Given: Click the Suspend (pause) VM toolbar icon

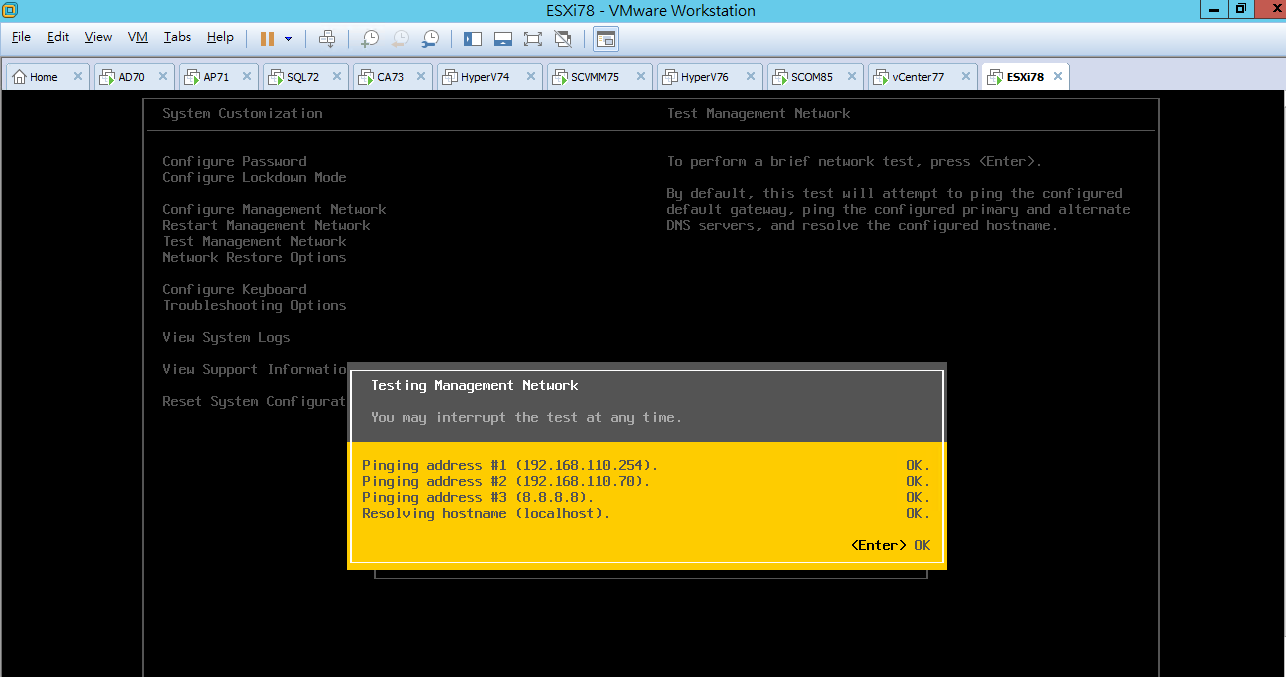Looking at the screenshot, I should click(267, 39).
